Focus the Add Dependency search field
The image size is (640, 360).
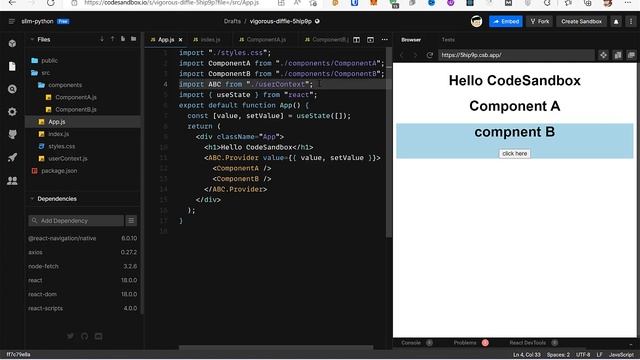coord(76,220)
